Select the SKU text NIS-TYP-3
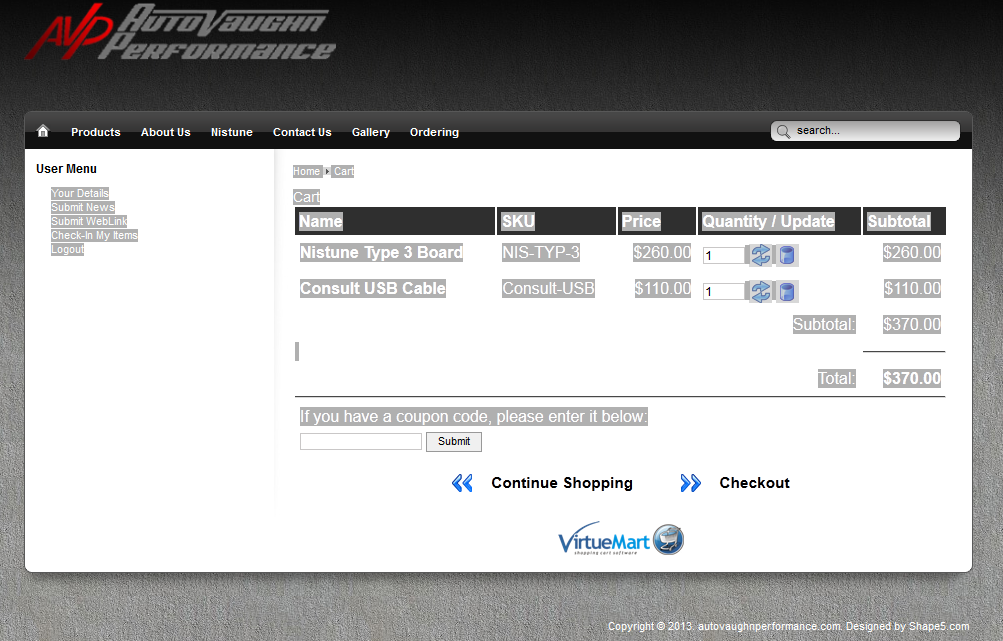This screenshot has width=1003, height=641. (541, 253)
